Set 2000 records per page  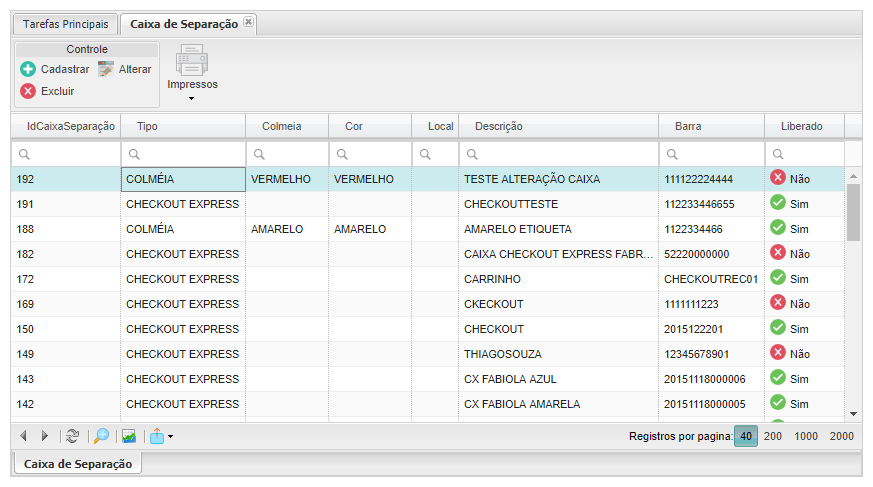click(842, 436)
